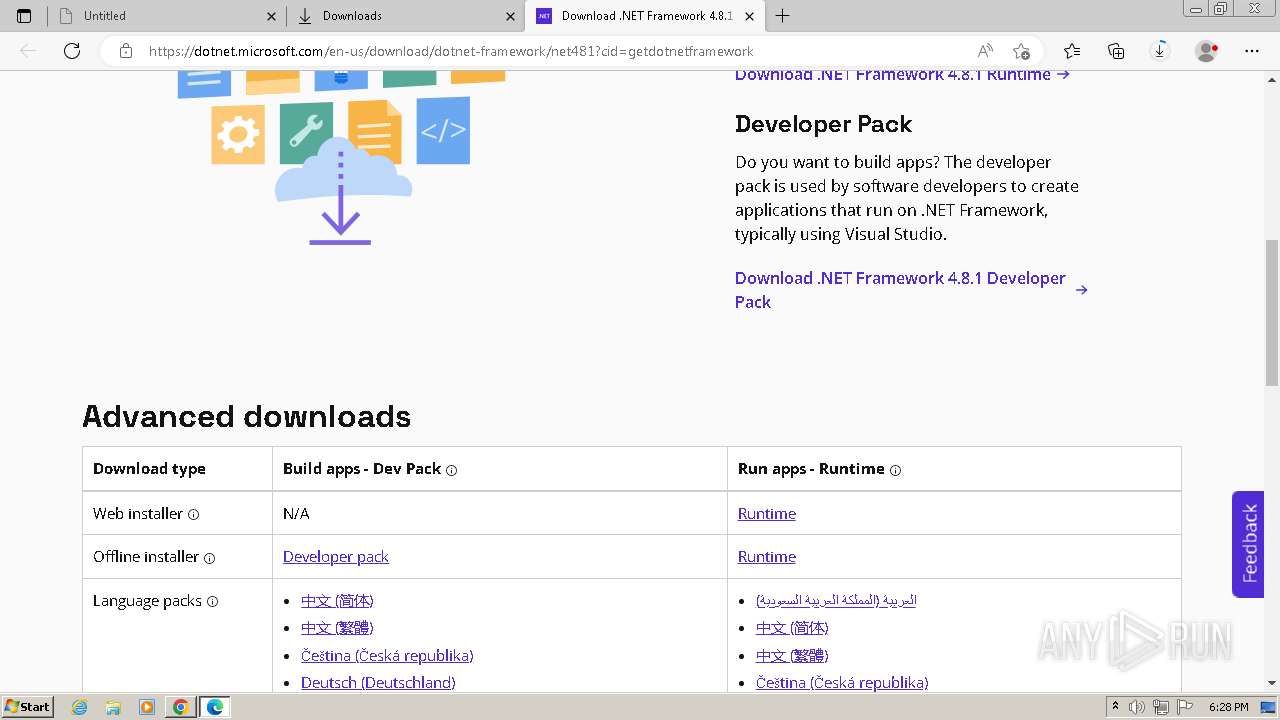The height and width of the screenshot is (720, 1280).
Task: Open network status in system tray
Action: [1161, 707]
